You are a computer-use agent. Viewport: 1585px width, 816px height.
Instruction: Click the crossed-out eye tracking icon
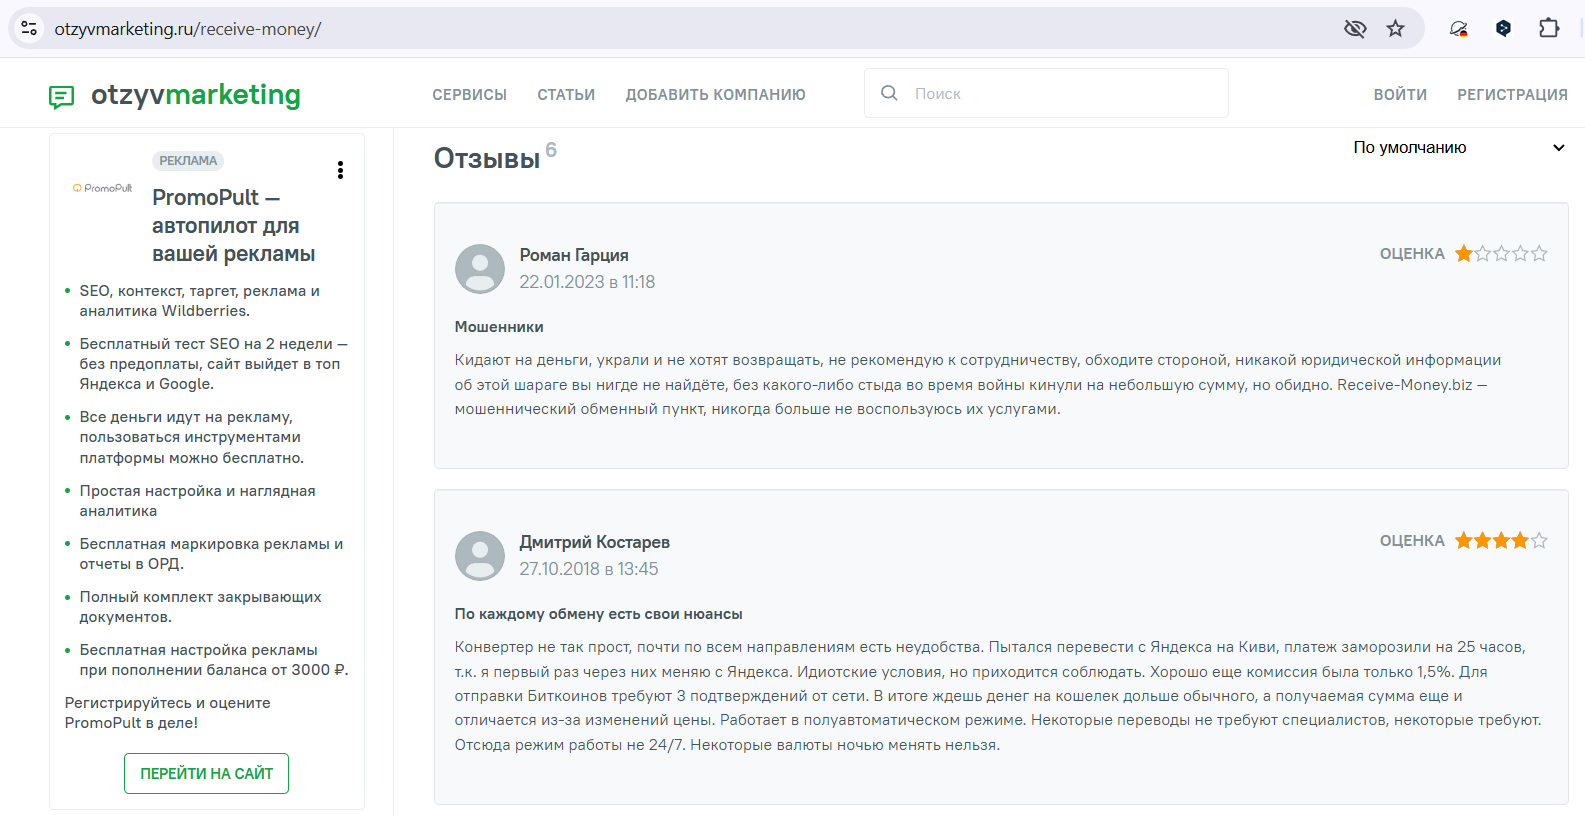1355,29
